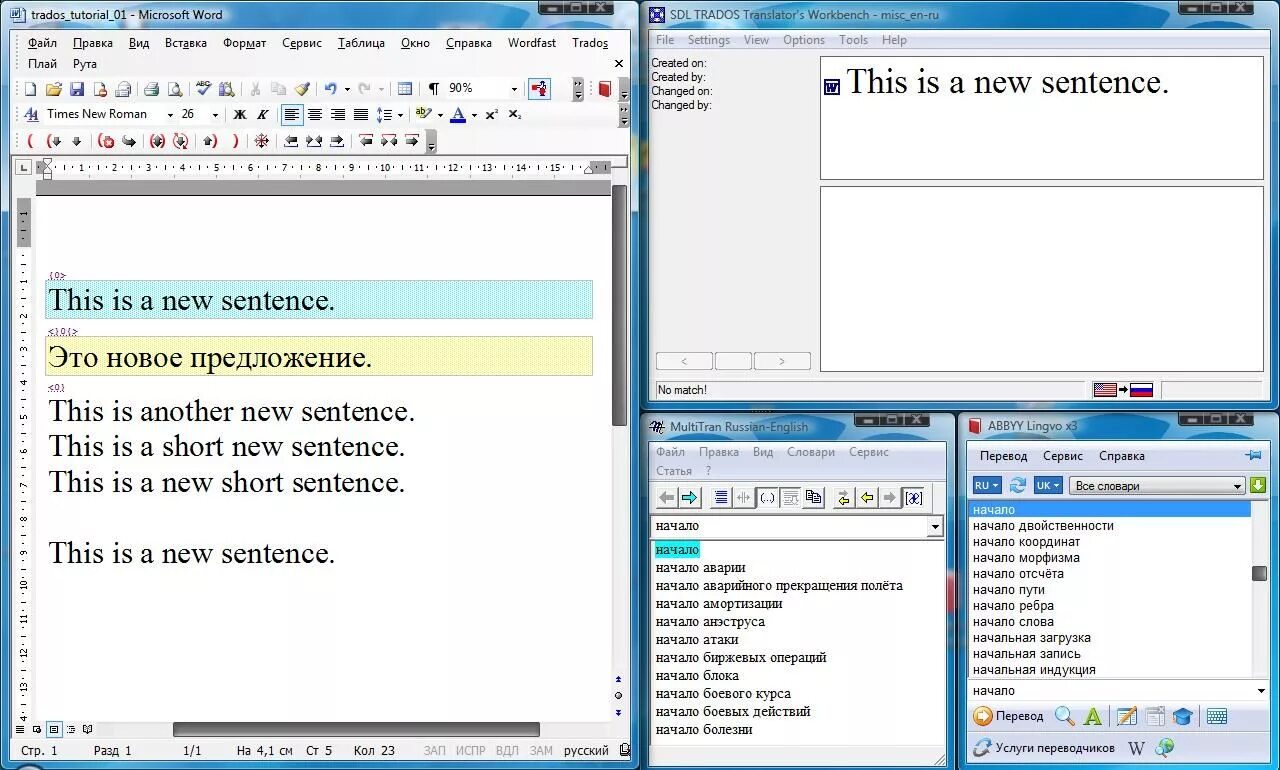Click the Wikipedia W icon in Lingvo
The height and width of the screenshot is (770, 1280).
(1136, 748)
